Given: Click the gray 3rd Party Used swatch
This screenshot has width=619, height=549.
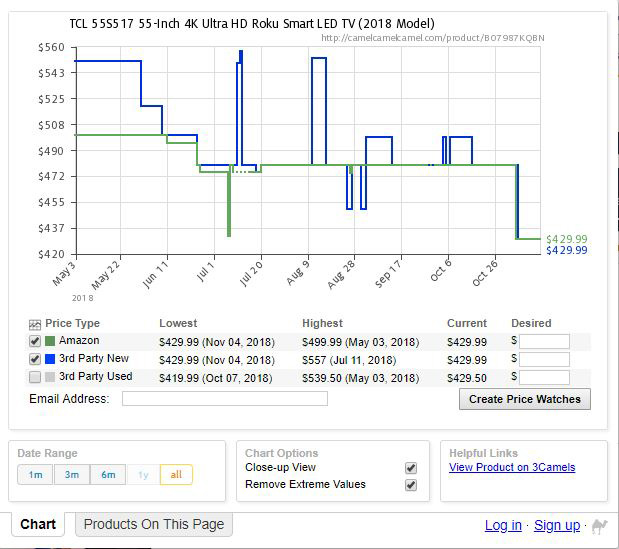Looking at the screenshot, I should (x=50, y=377).
